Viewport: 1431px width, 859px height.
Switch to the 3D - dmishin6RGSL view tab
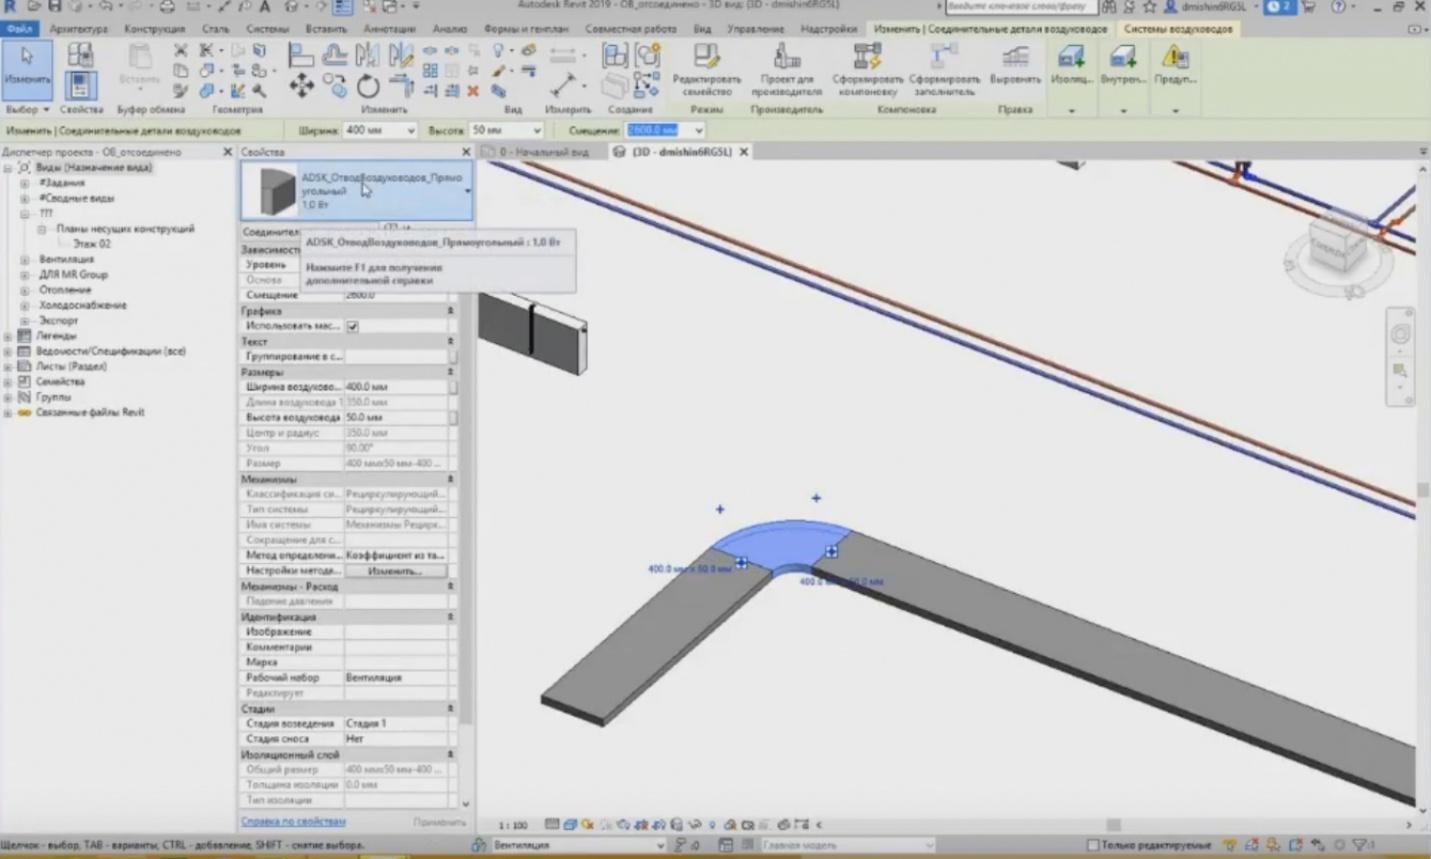point(682,152)
